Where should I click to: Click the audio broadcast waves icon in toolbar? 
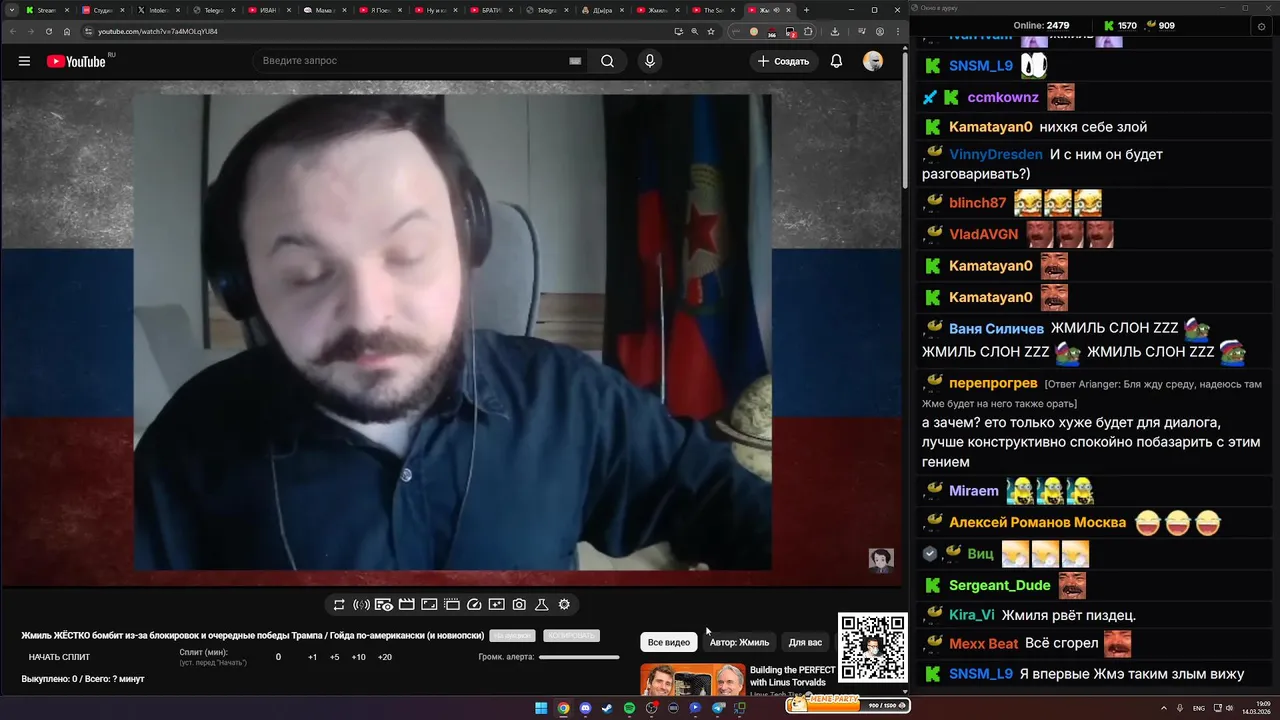361,605
